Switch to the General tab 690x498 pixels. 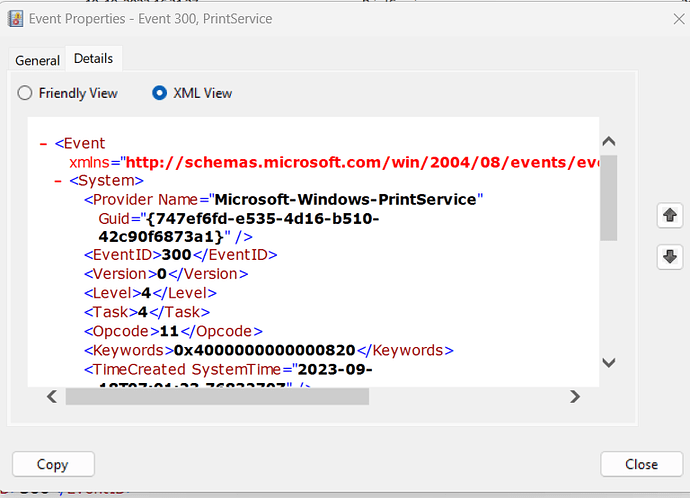tap(37, 60)
